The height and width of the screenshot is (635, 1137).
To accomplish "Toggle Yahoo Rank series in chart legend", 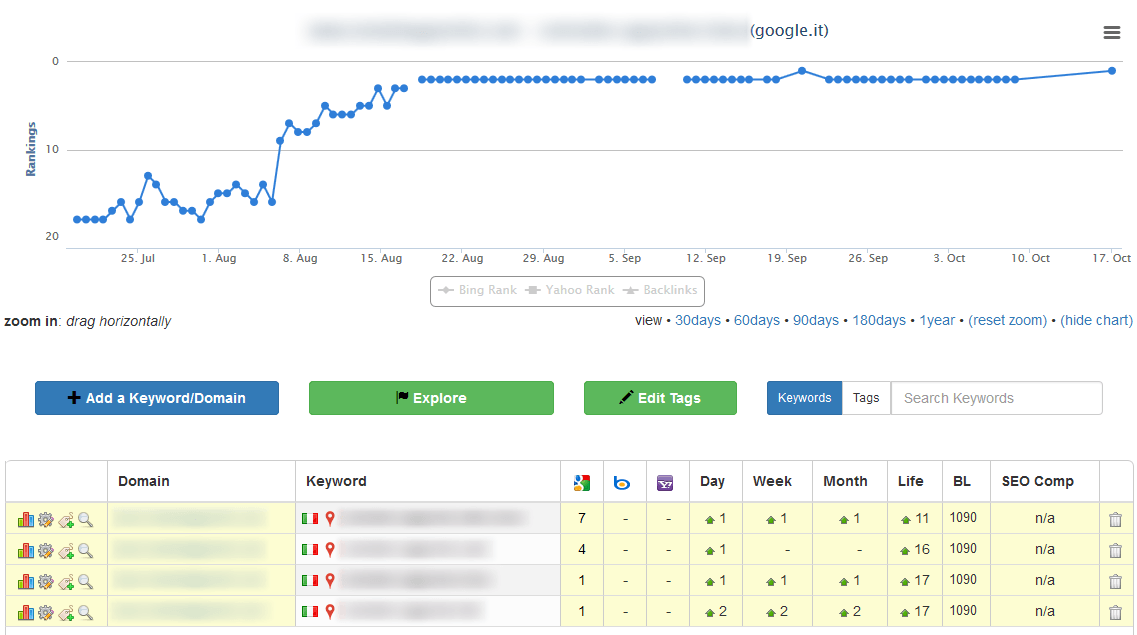I will (570, 290).
